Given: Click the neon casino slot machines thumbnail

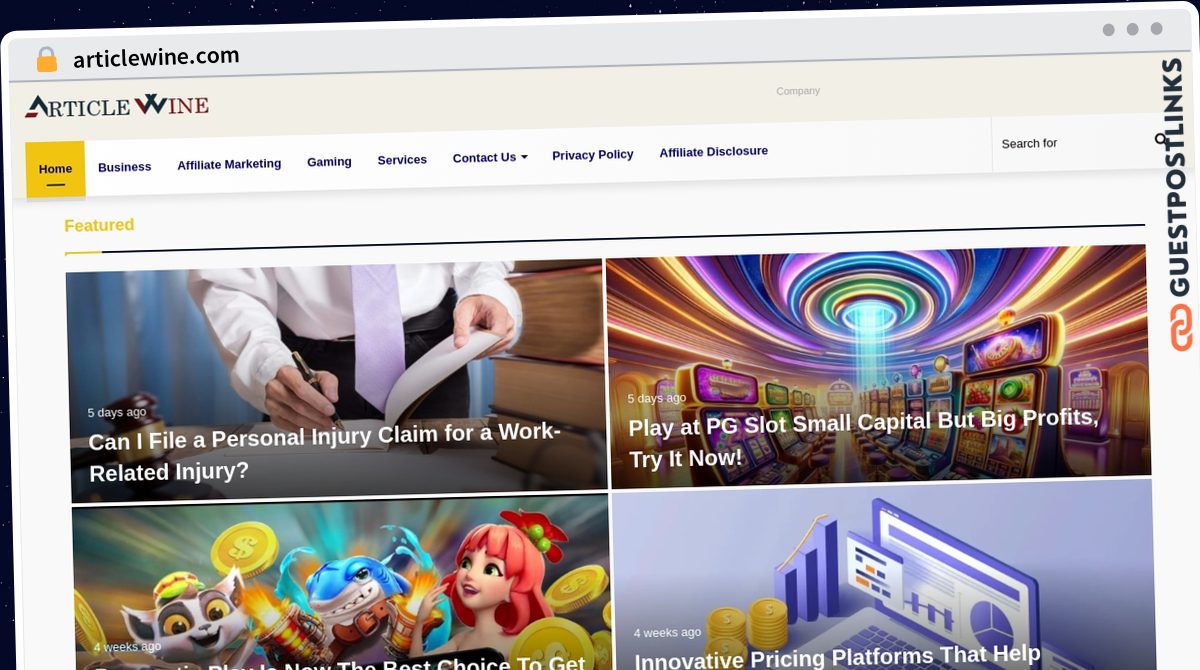Looking at the screenshot, I should click(x=877, y=366).
